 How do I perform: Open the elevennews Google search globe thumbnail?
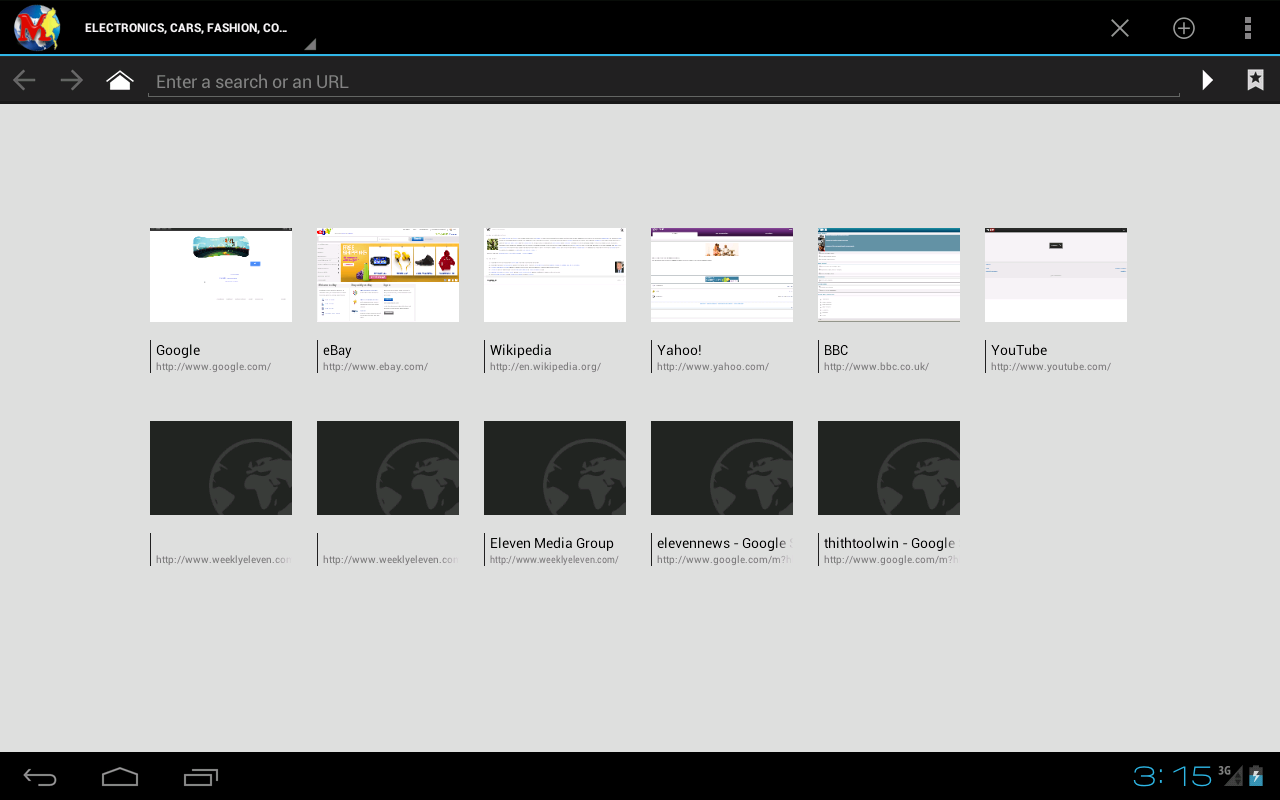click(x=722, y=468)
